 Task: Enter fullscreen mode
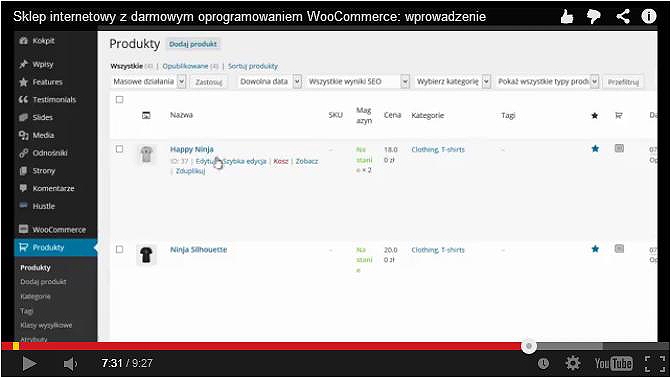click(655, 364)
